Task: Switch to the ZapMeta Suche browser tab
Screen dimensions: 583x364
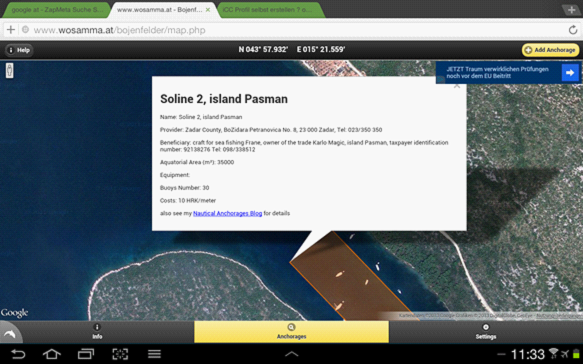Action: pyautogui.click(x=56, y=10)
